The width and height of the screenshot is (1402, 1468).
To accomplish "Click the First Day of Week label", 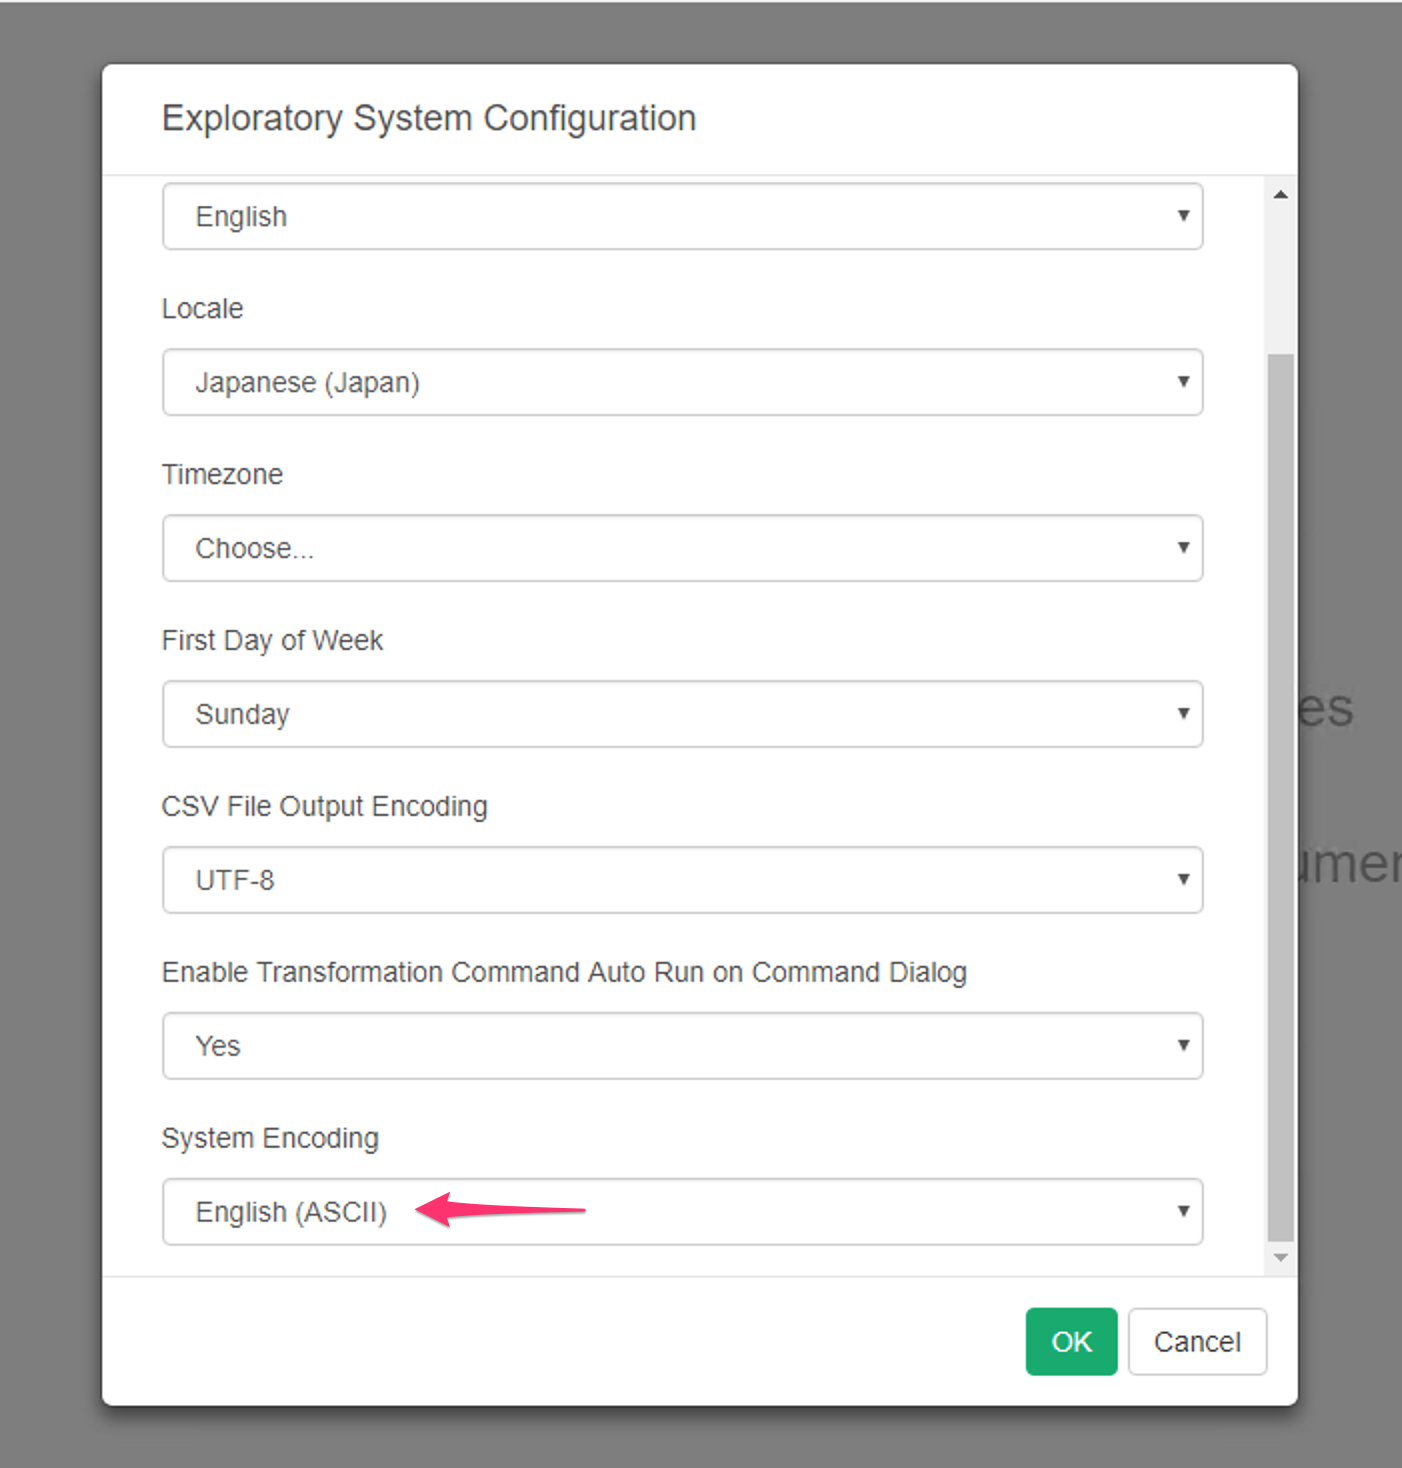I will pyautogui.click(x=272, y=641).
